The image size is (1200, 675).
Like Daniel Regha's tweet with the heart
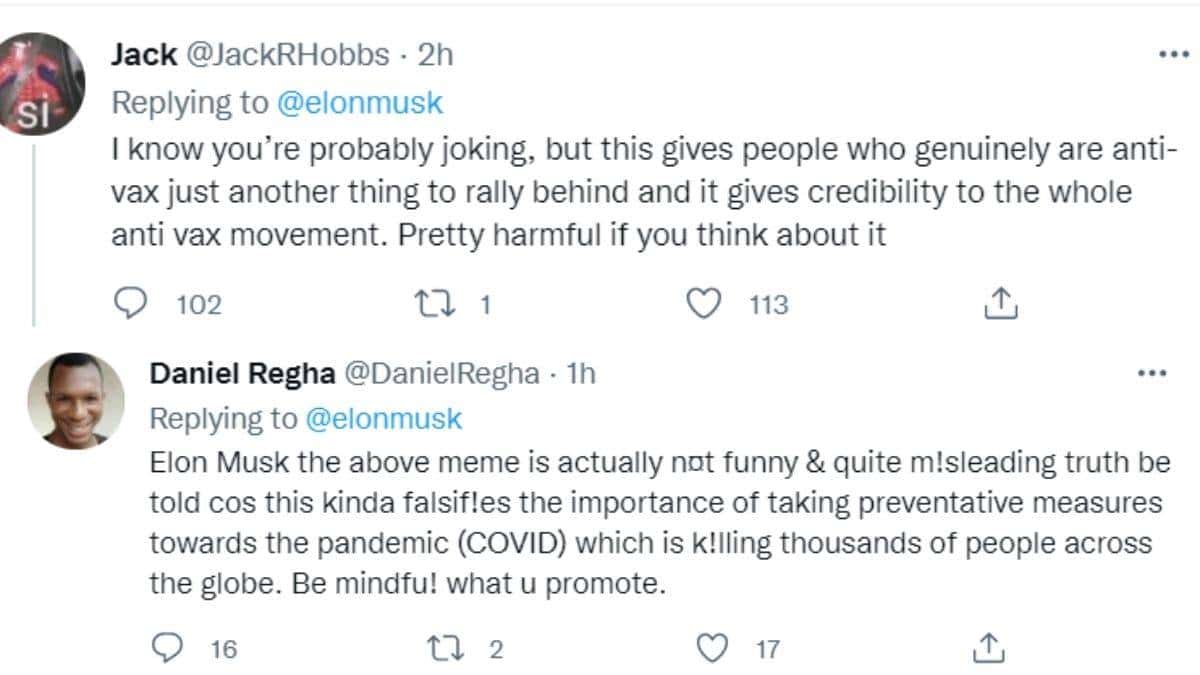coord(711,648)
